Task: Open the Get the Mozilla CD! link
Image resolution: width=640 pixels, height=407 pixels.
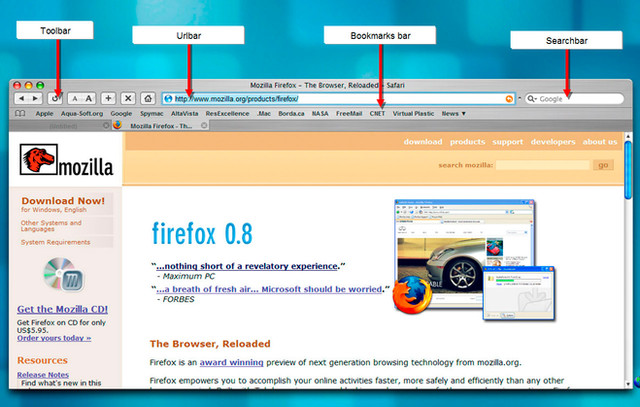Action: [62, 309]
